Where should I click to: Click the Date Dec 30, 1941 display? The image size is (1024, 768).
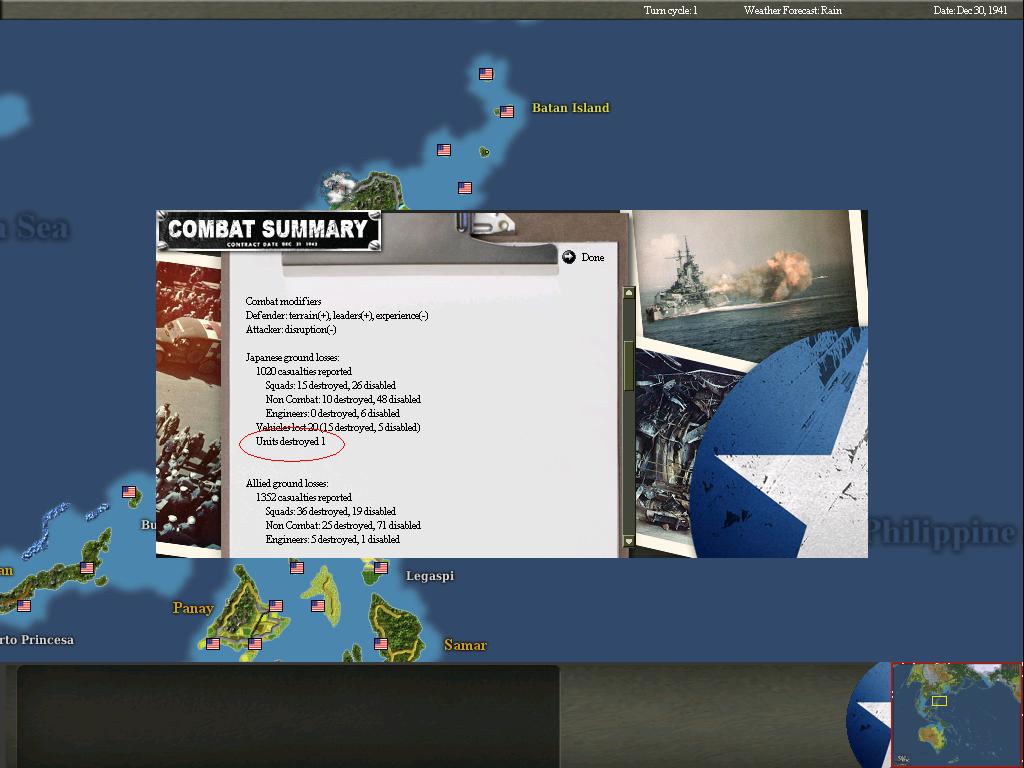point(970,10)
